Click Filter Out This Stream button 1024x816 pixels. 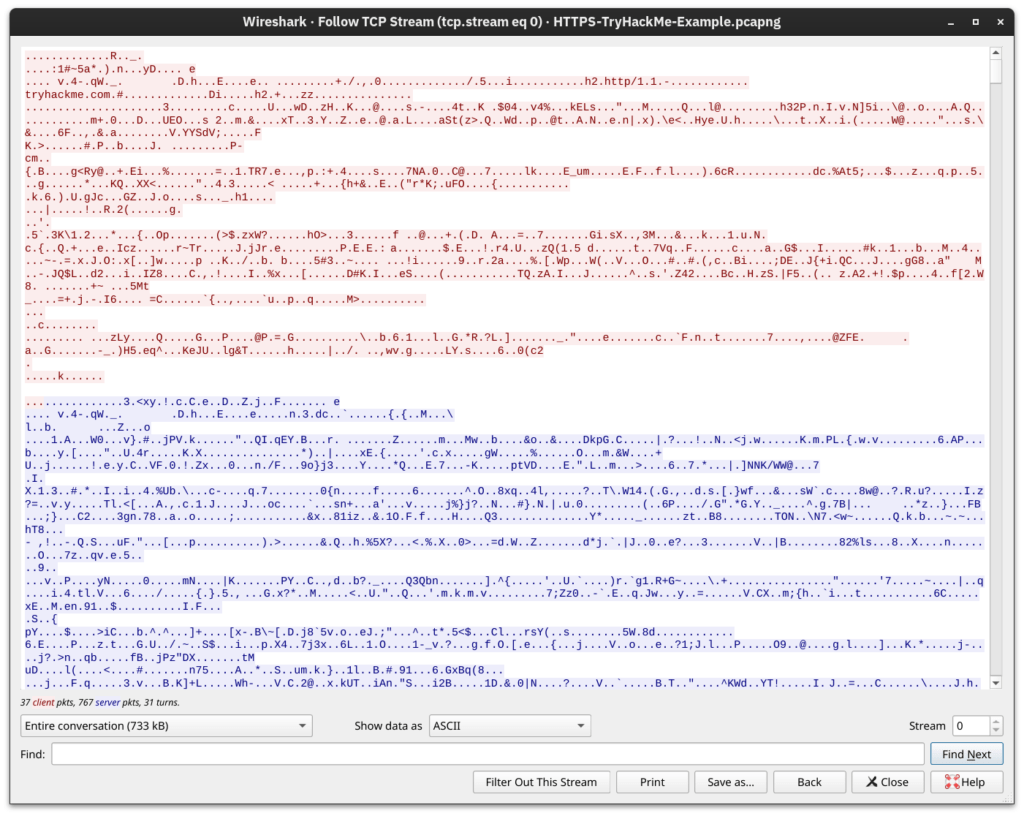coord(541,782)
